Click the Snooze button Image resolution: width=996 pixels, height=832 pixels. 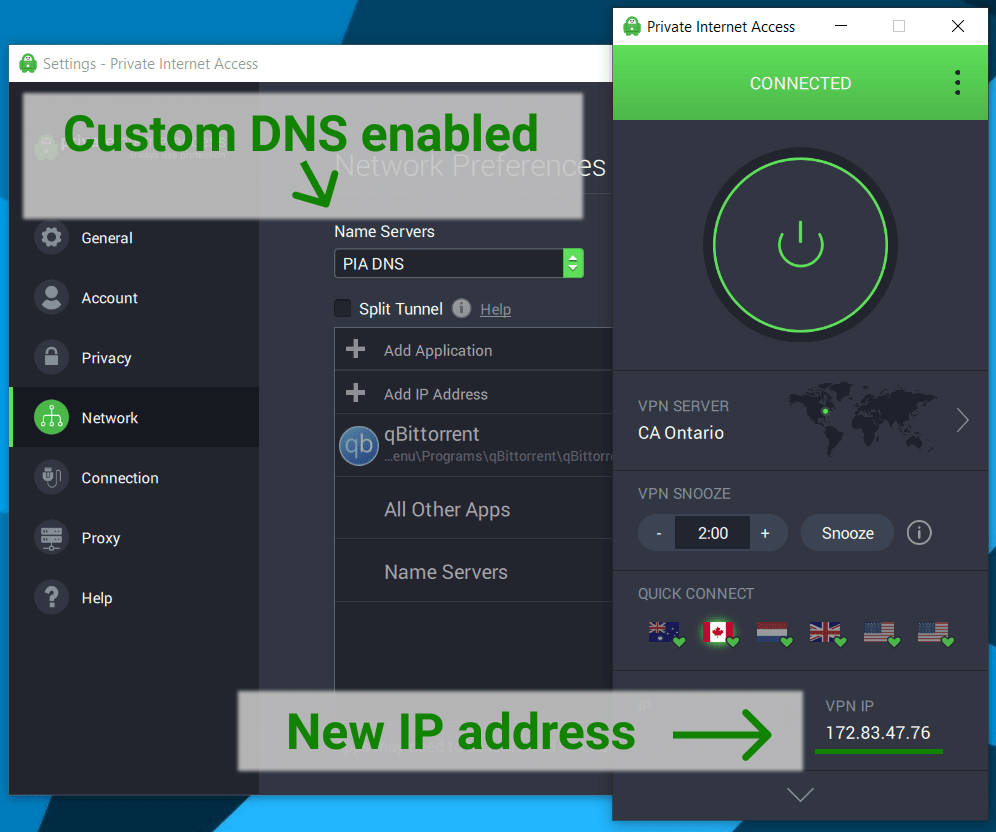point(847,533)
